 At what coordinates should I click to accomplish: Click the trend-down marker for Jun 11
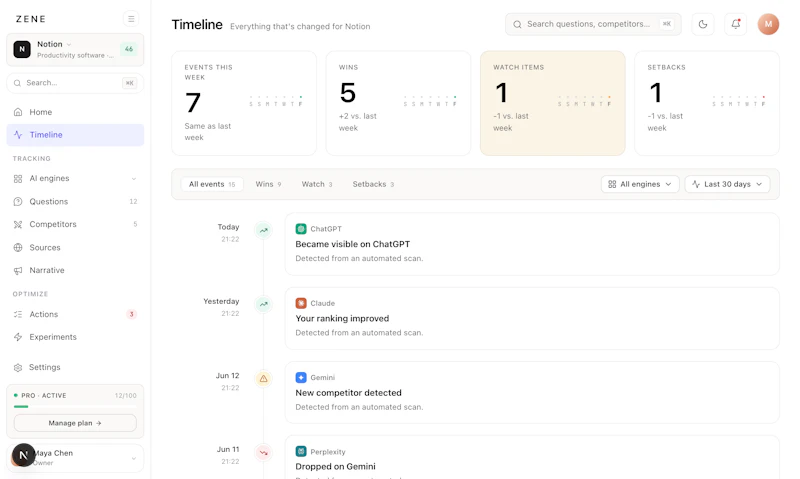click(x=263, y=452)
